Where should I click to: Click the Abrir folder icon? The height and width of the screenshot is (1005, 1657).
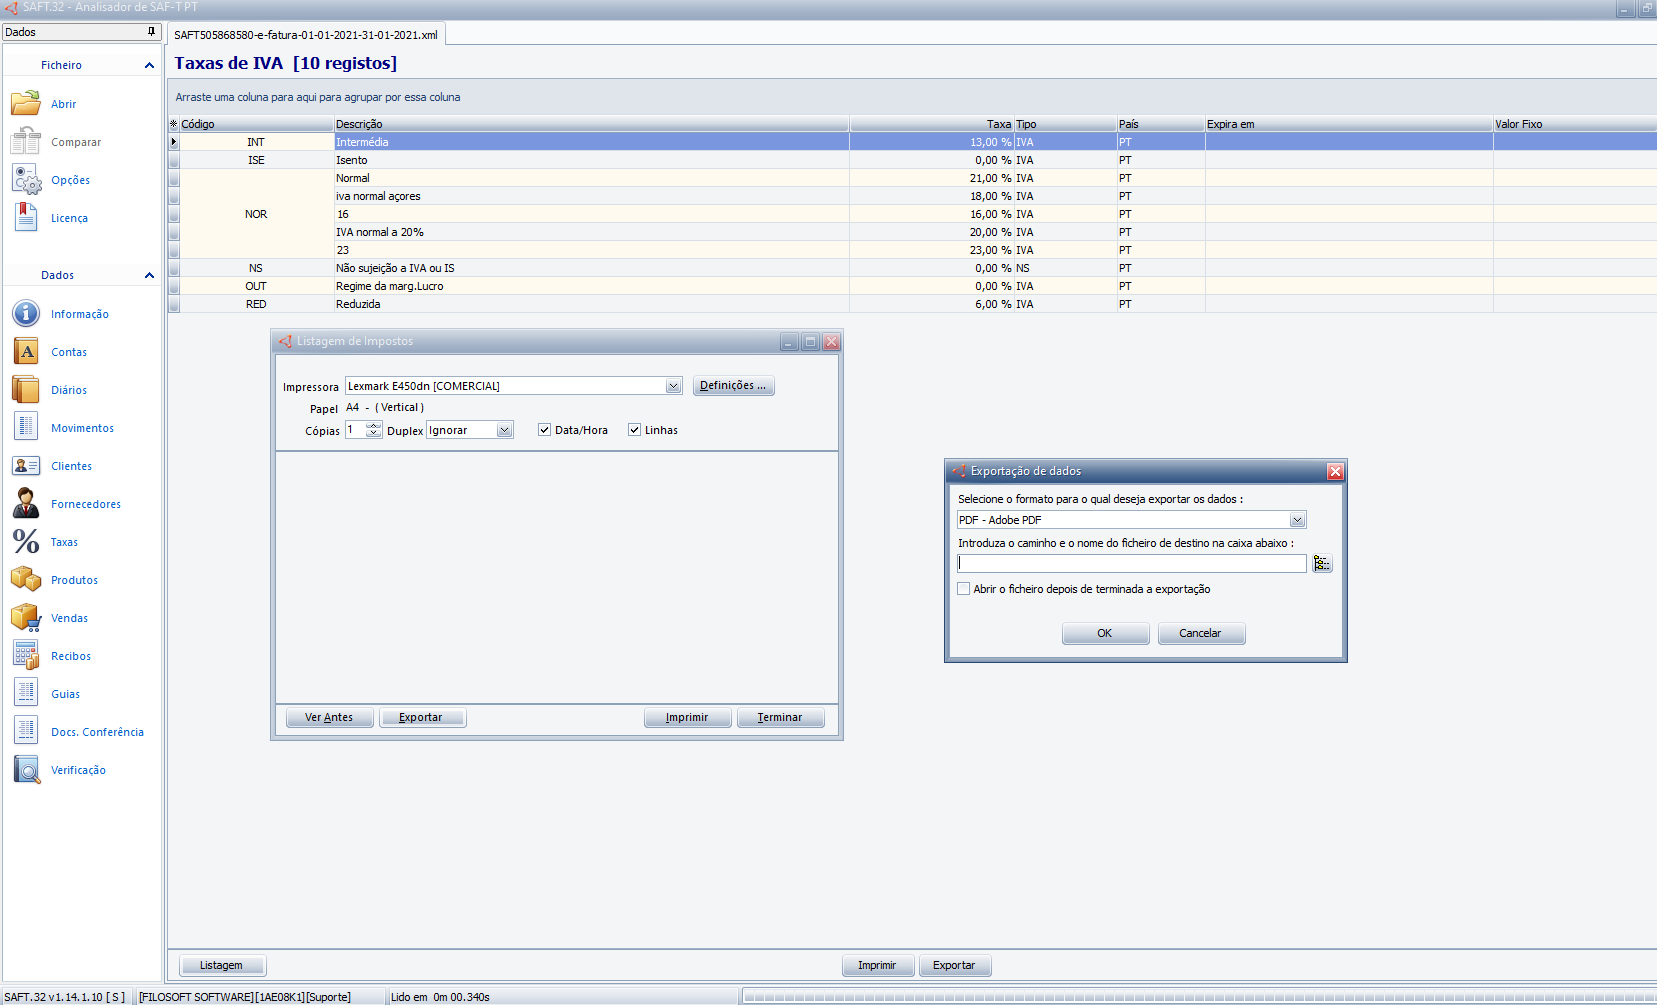click(x=26, y=104)
